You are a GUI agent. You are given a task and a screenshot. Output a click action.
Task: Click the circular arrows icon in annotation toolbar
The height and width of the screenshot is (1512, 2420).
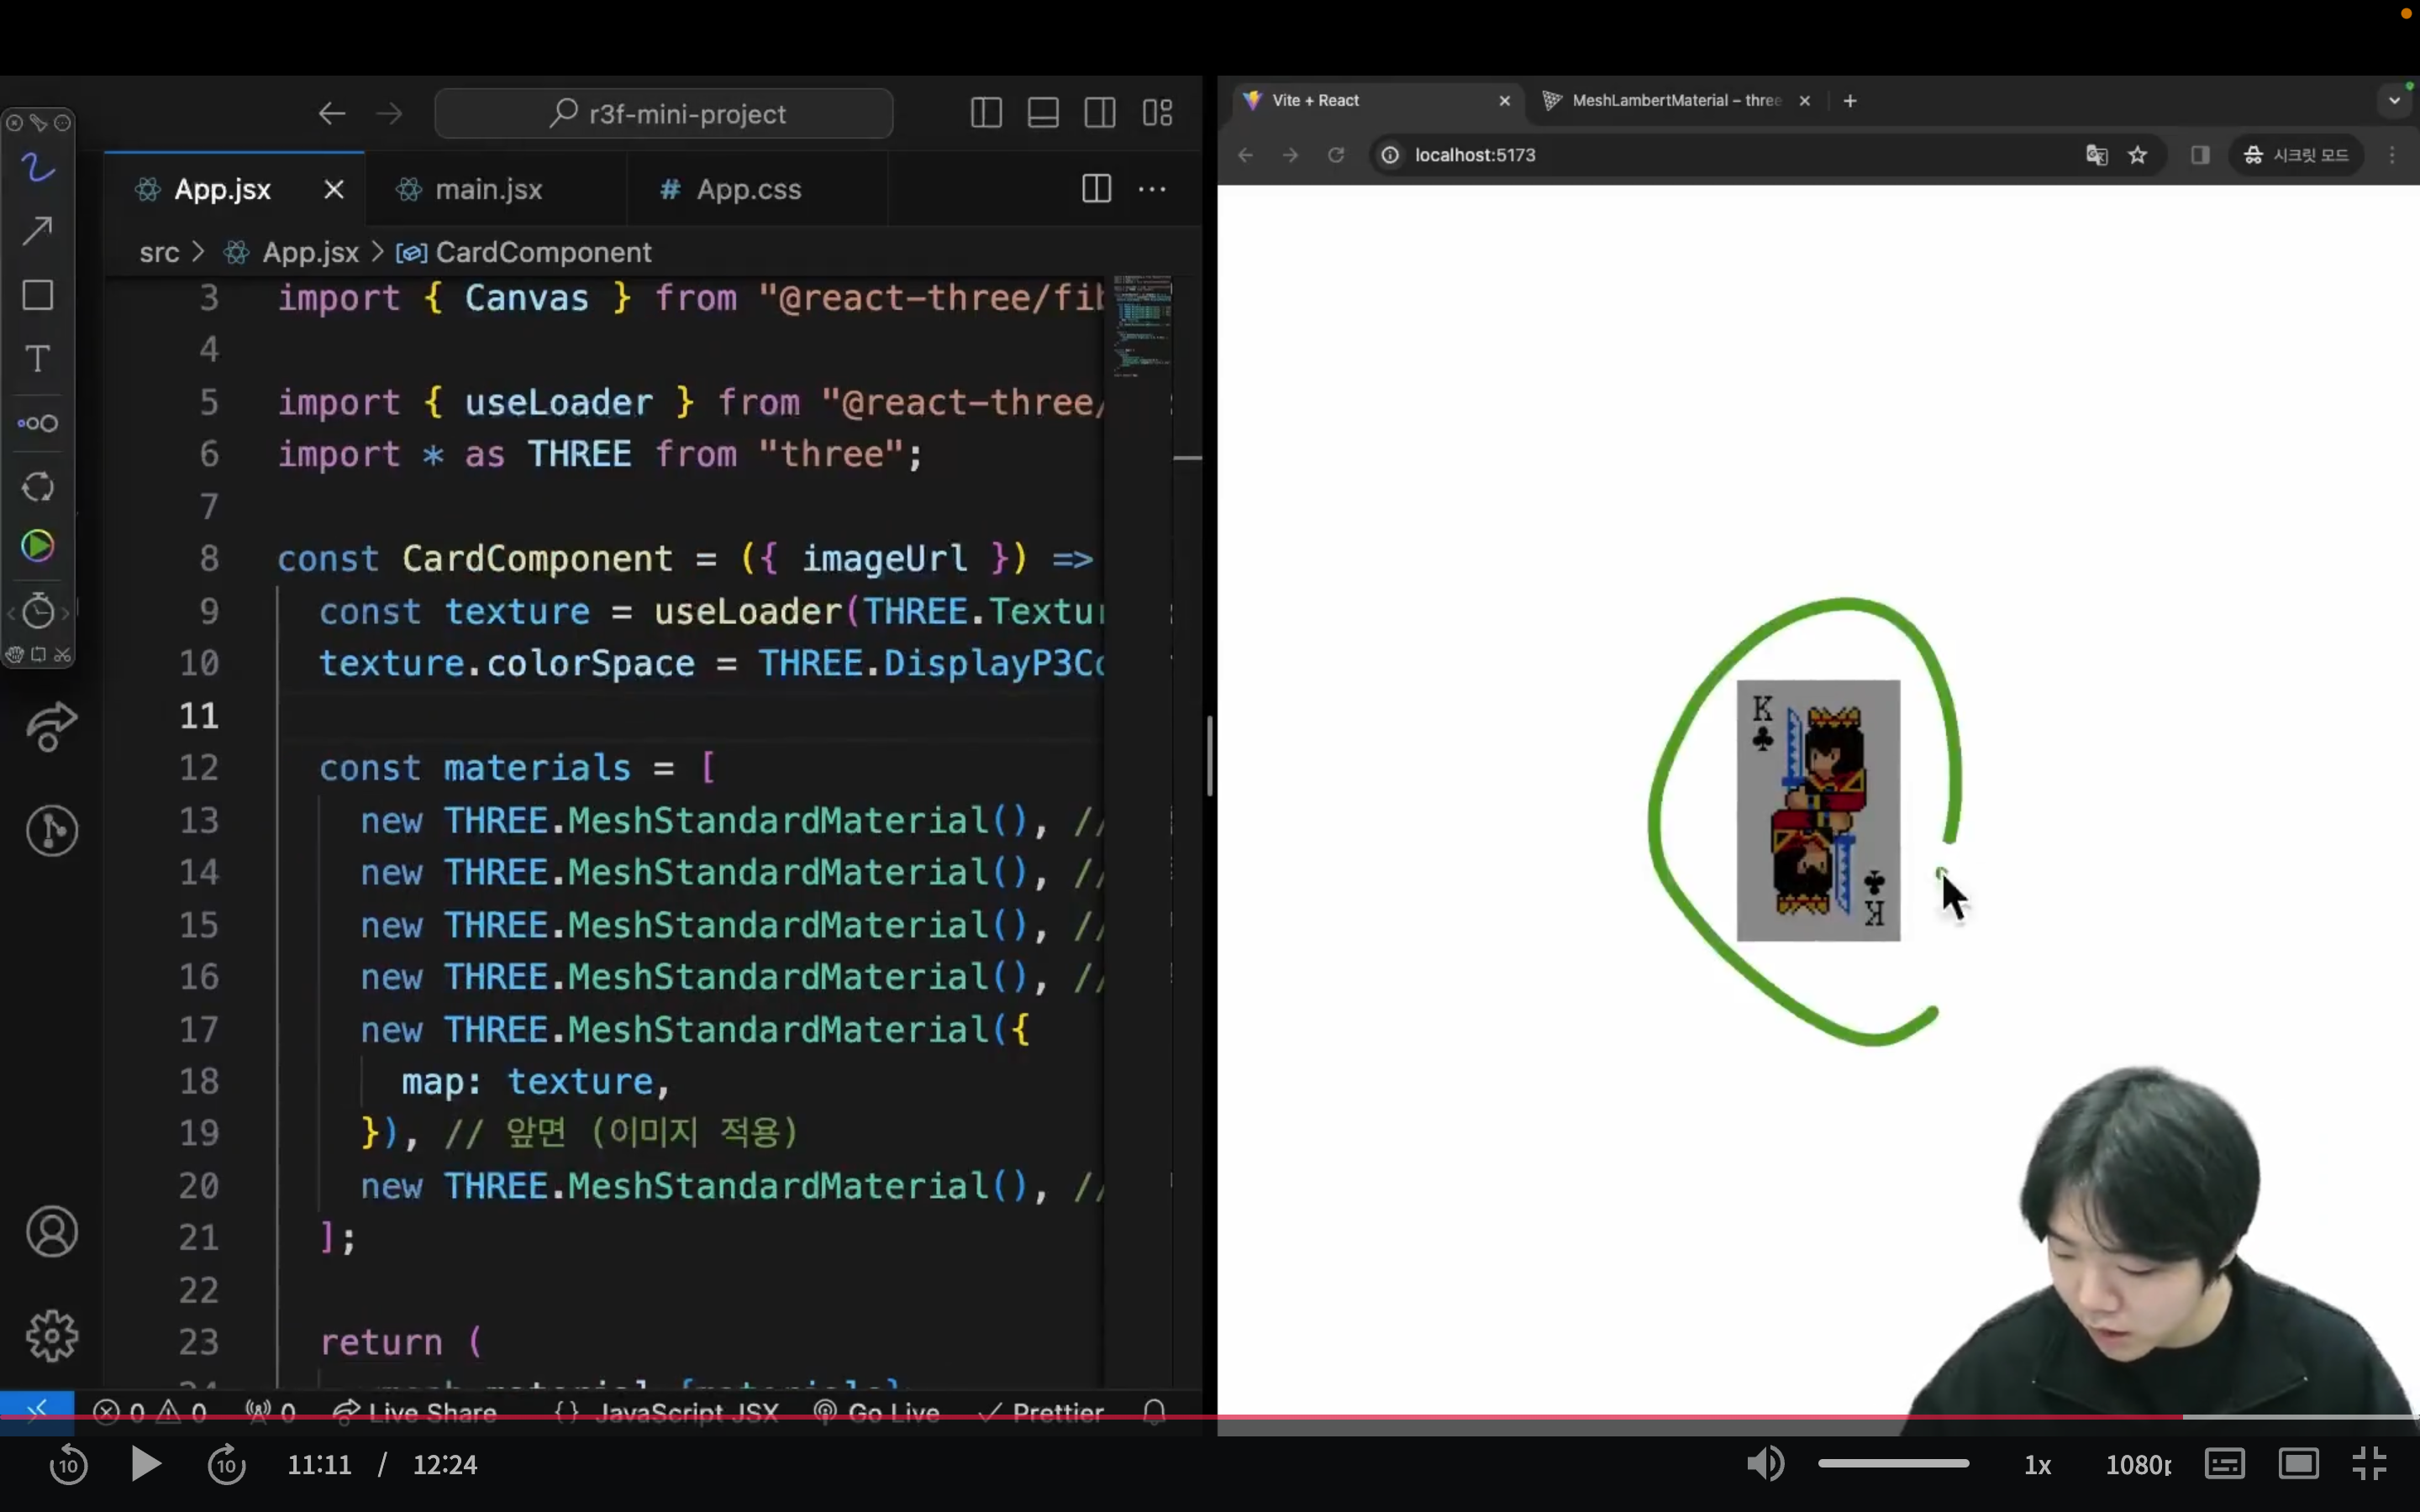pos(38,487)
